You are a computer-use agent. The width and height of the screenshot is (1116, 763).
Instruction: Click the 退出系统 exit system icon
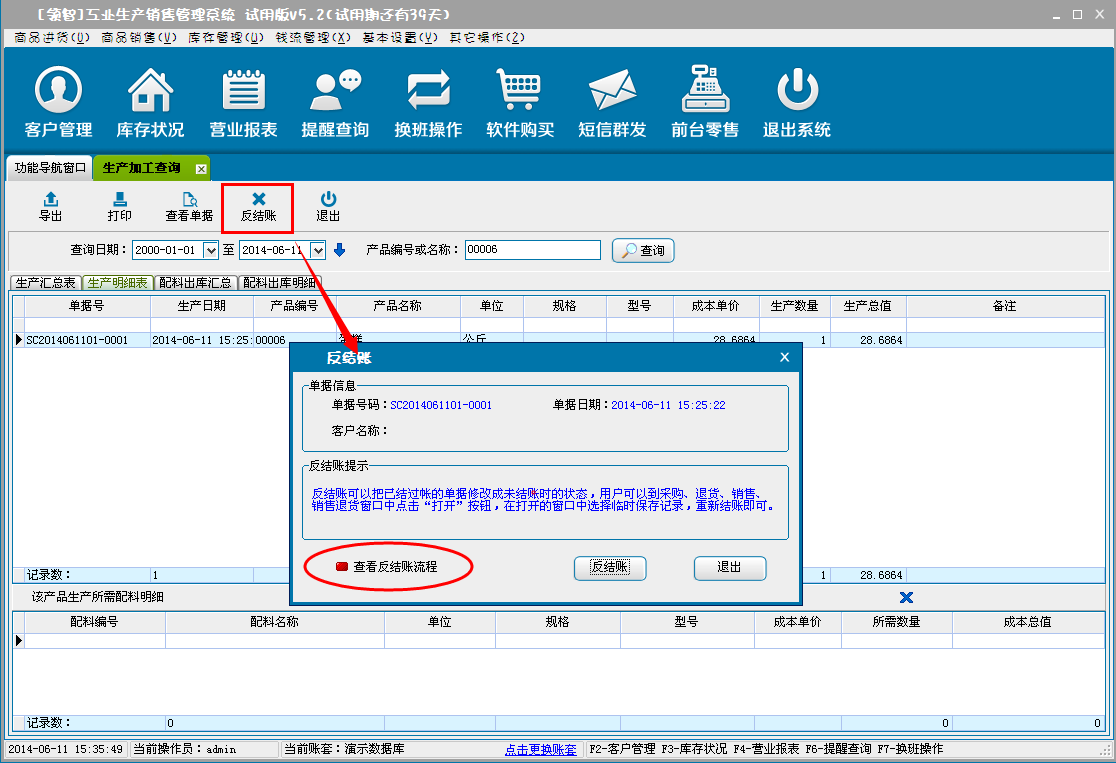pyautogui.click(x=797, y=102)
